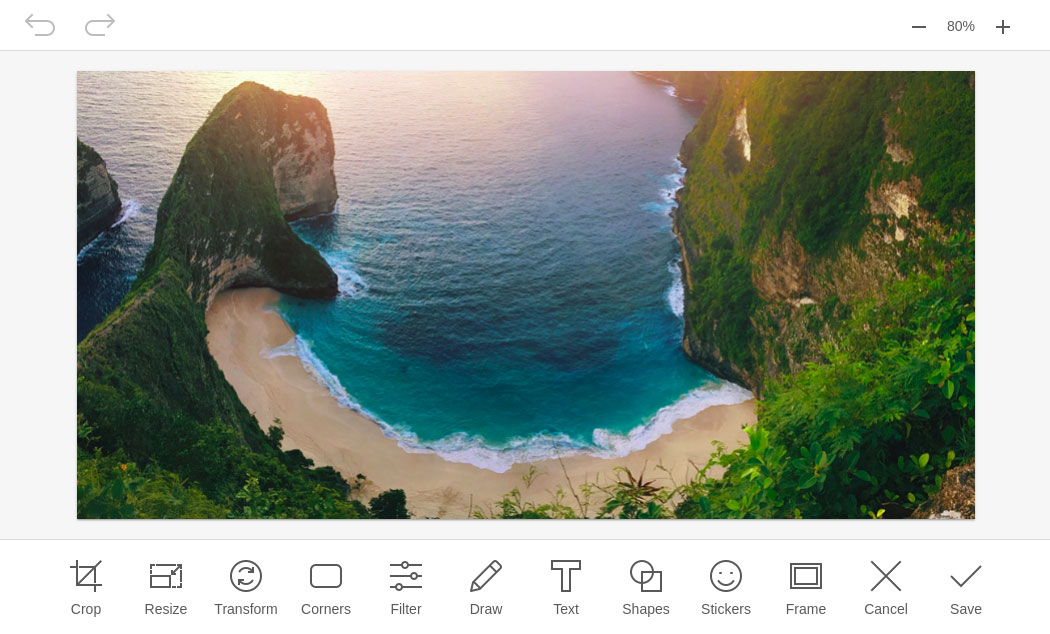Click the checkmark icon to confirm
1050x634 pixels.
(966, 576)
